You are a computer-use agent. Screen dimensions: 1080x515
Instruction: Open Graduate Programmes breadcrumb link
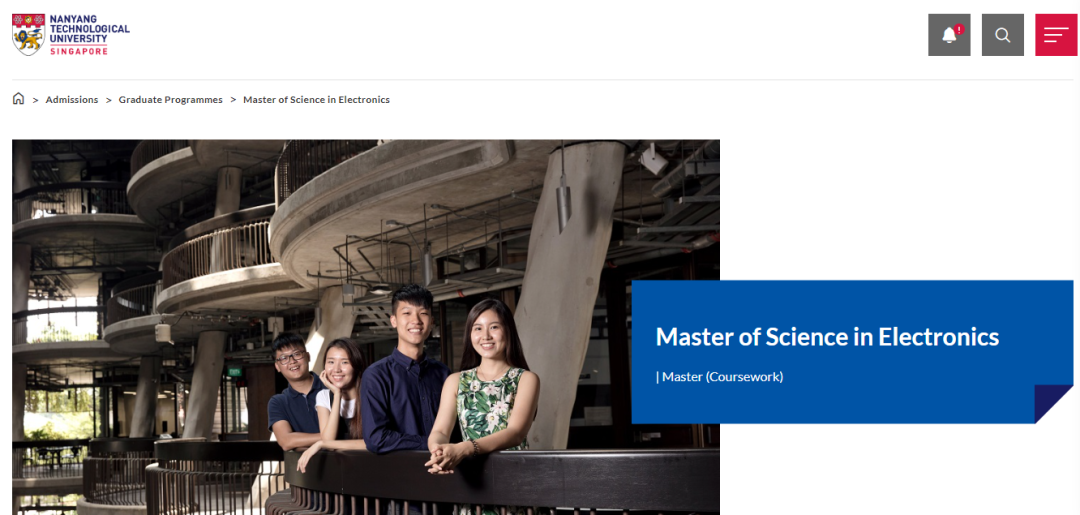coord(170,100)
